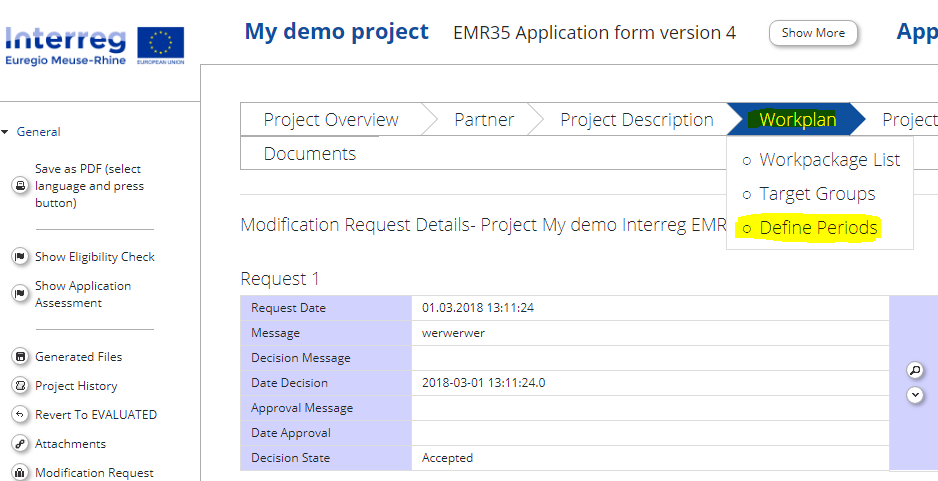Select the highlighted Define Periods entry

click(x=818, y=228)
